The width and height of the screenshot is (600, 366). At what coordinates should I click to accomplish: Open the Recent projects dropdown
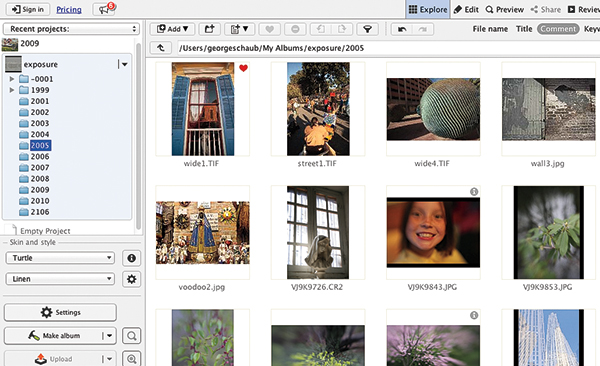tap(71, 29)
